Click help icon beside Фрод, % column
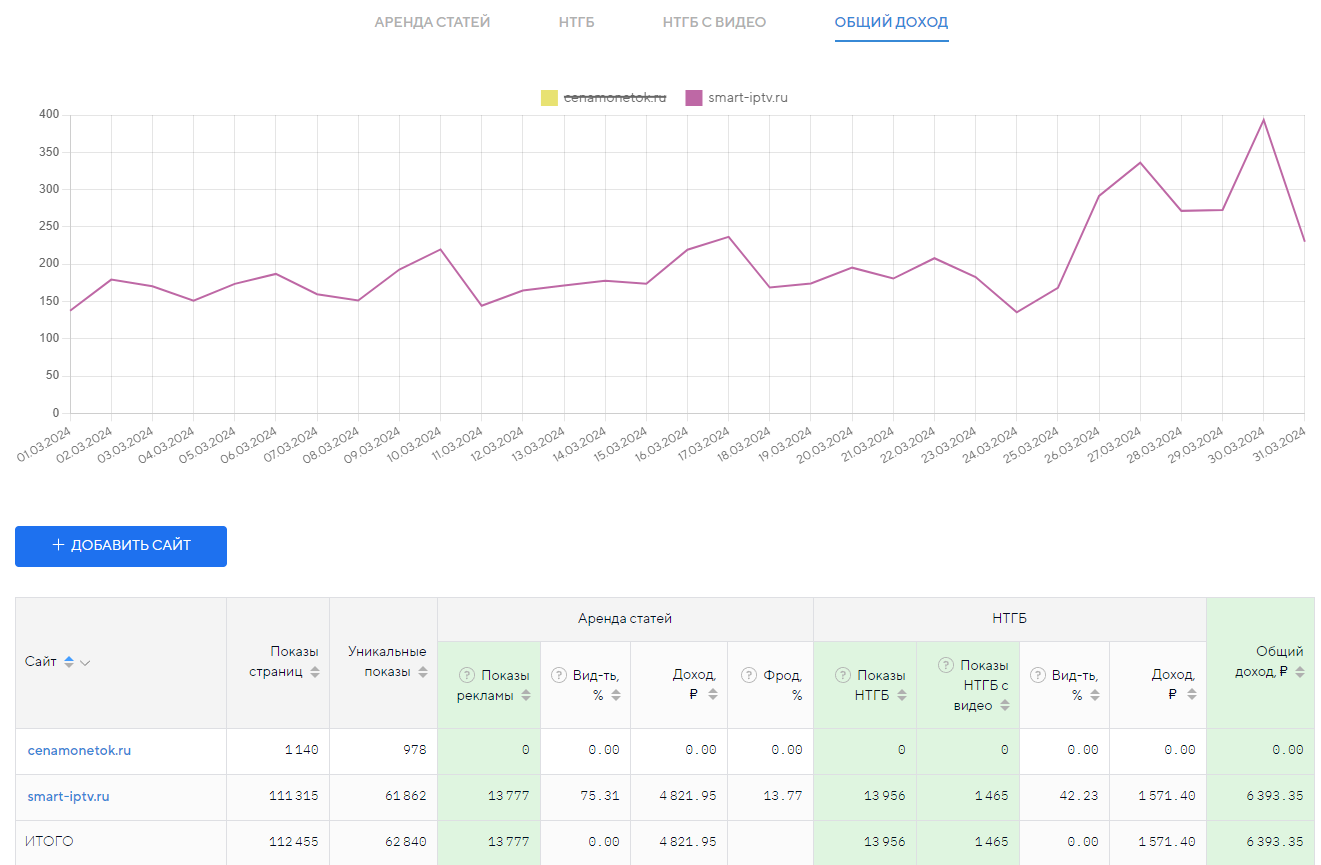 (748, 675)
